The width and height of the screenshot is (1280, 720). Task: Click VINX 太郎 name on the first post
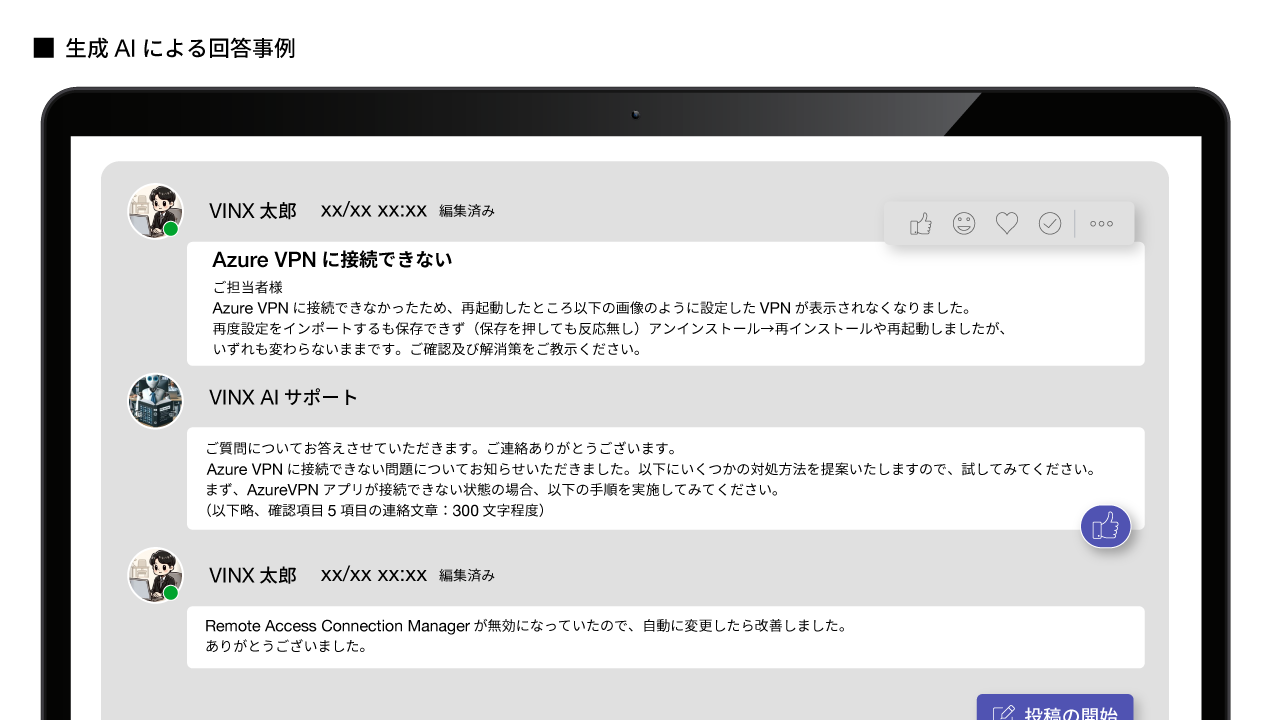(252, 211)
